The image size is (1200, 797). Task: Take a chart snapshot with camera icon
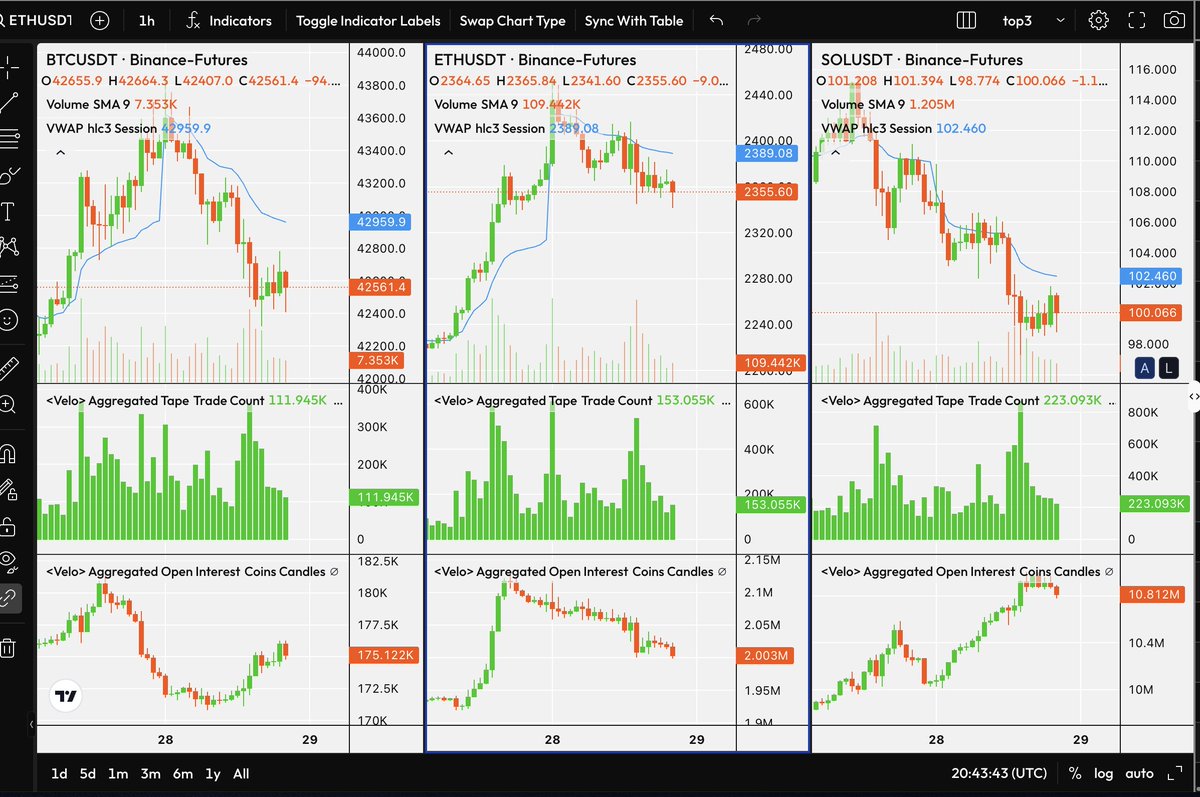(x=1173, y=20)
